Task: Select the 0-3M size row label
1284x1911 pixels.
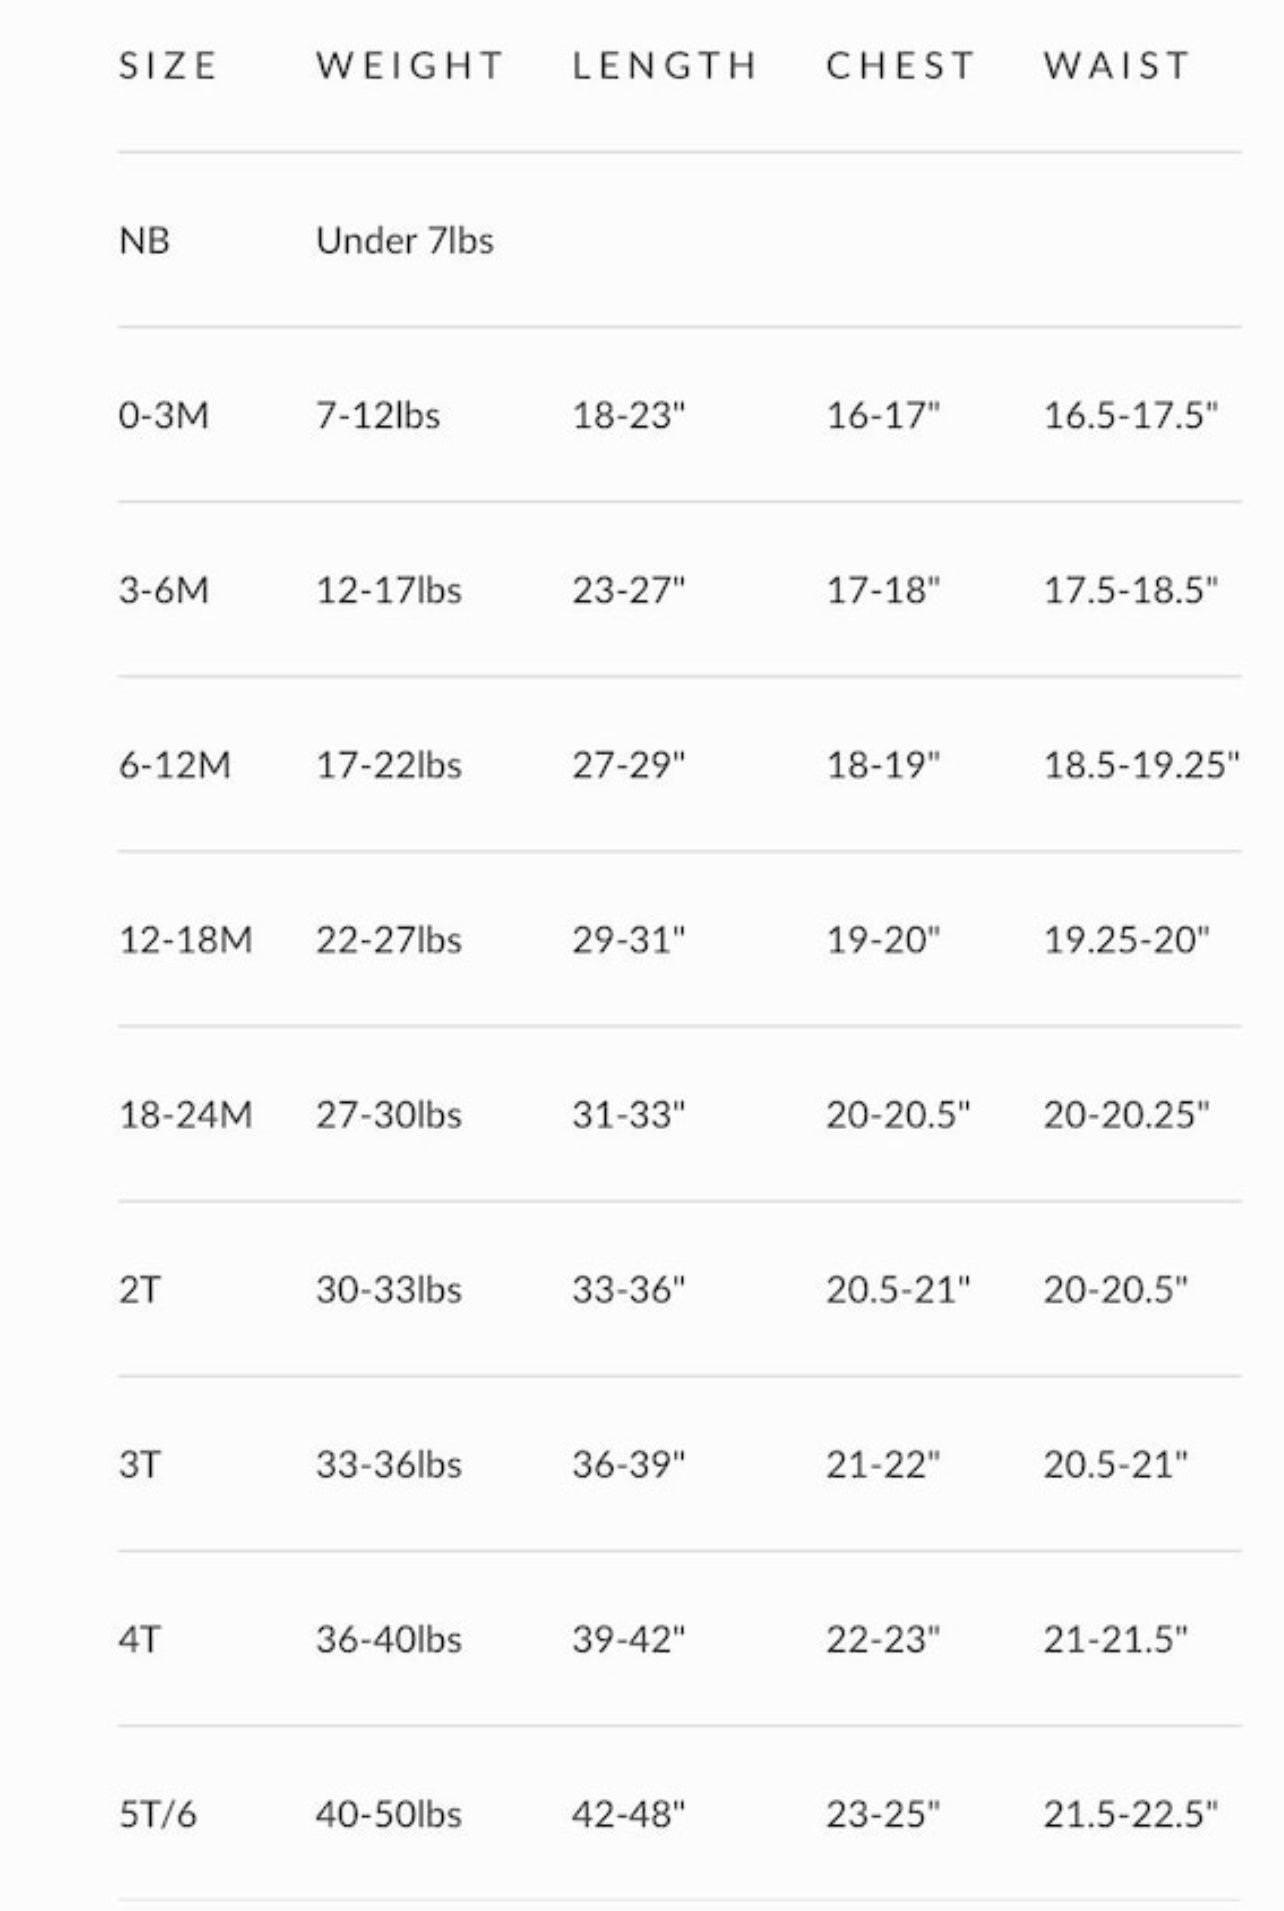Action: pyautogui.click(x=163, y=415)
